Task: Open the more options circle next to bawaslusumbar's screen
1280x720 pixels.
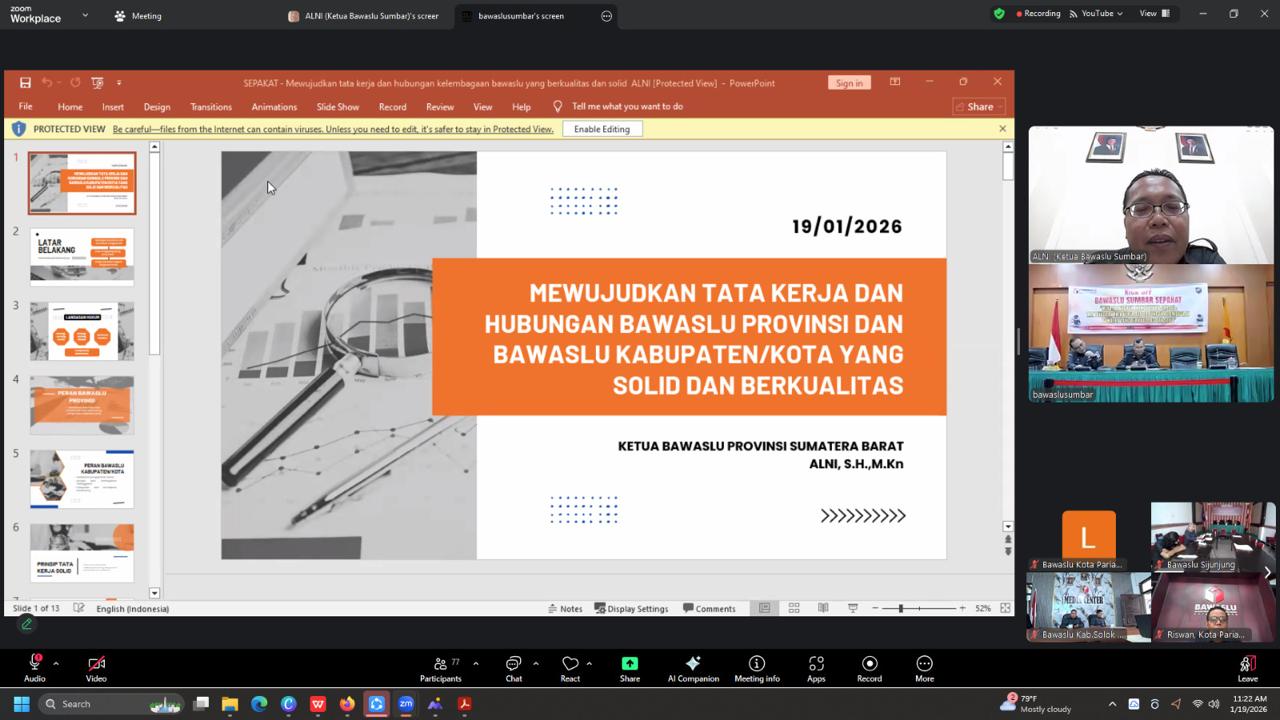Action: (606, 16)
